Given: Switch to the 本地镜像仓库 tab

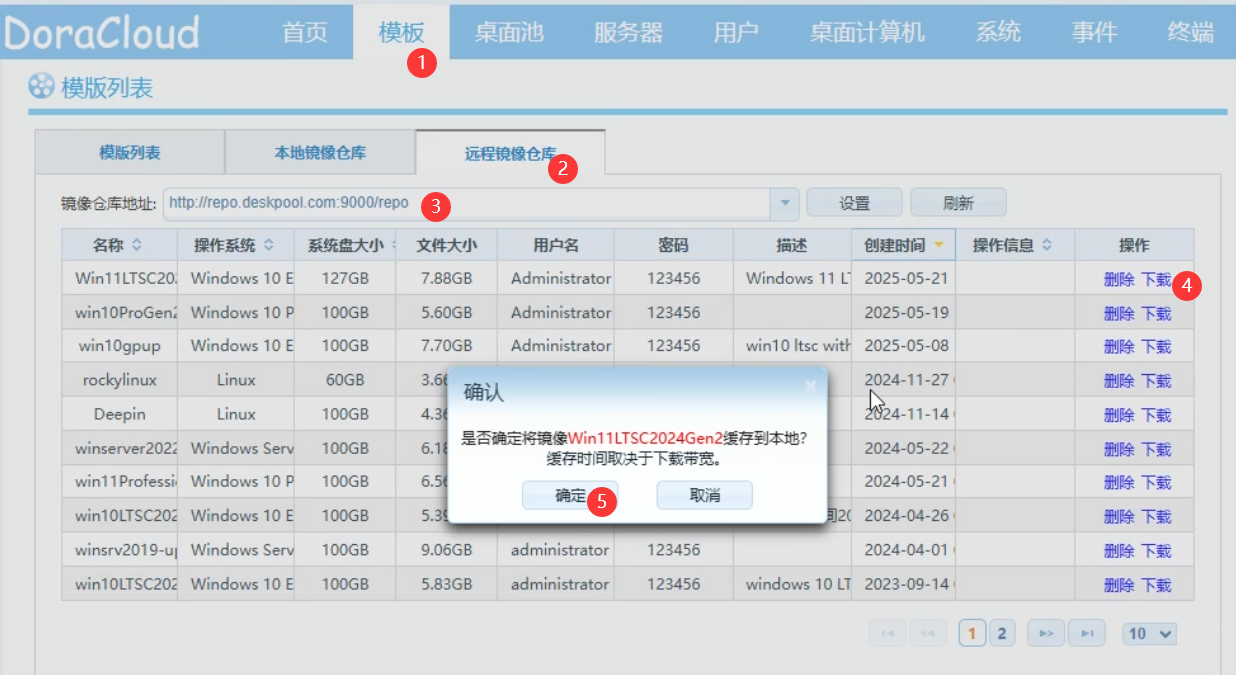Looking at the screenshot, I should click(x=320, y=153).
